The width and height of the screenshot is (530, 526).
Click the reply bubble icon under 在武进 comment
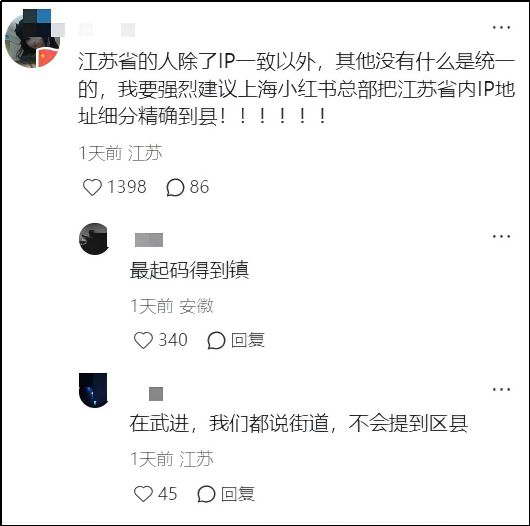click(x=206, y=494)
